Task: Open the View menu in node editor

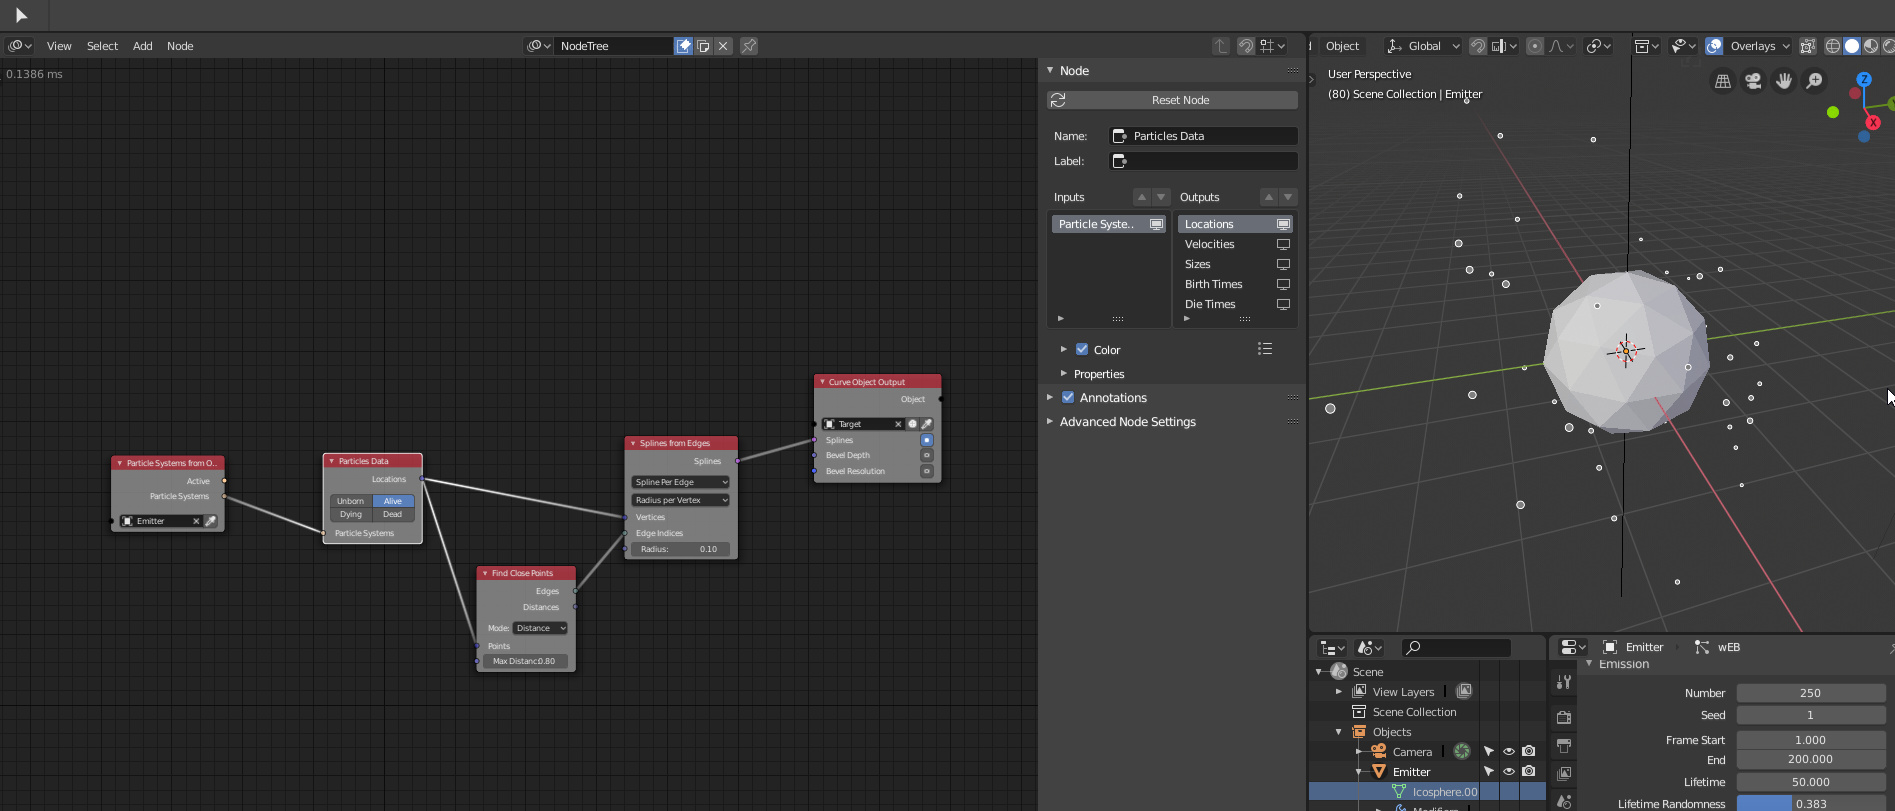Action: coord(59,46)
